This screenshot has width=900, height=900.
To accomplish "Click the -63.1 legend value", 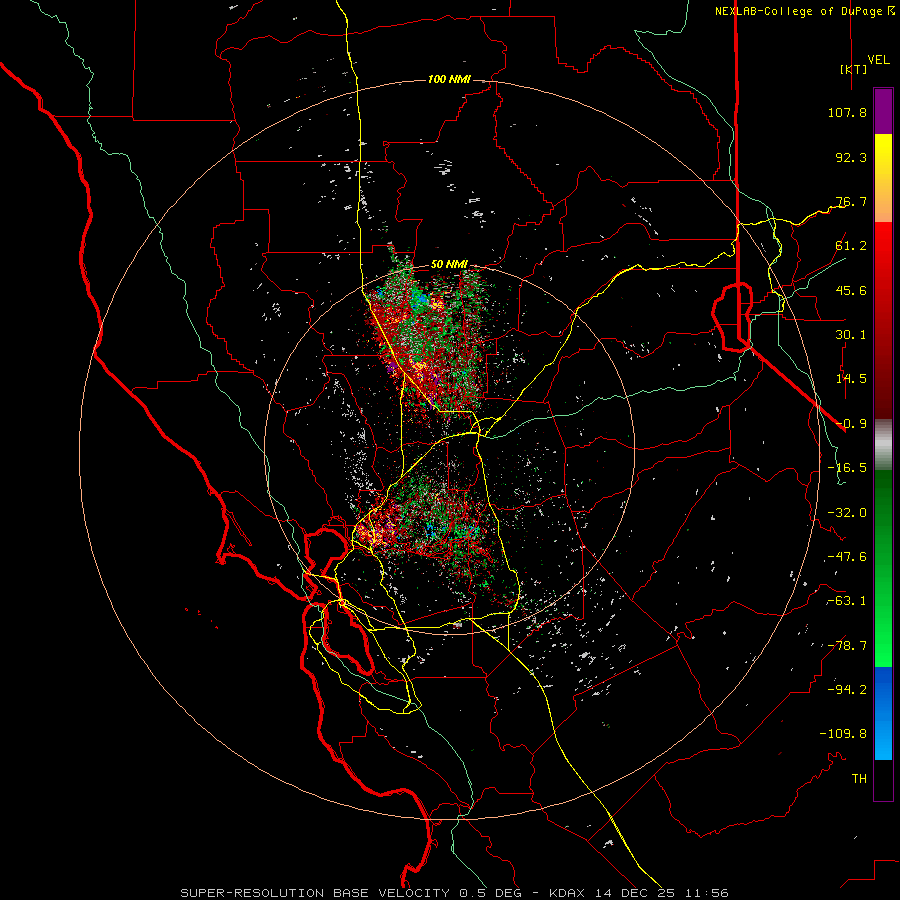I will 847,601.
